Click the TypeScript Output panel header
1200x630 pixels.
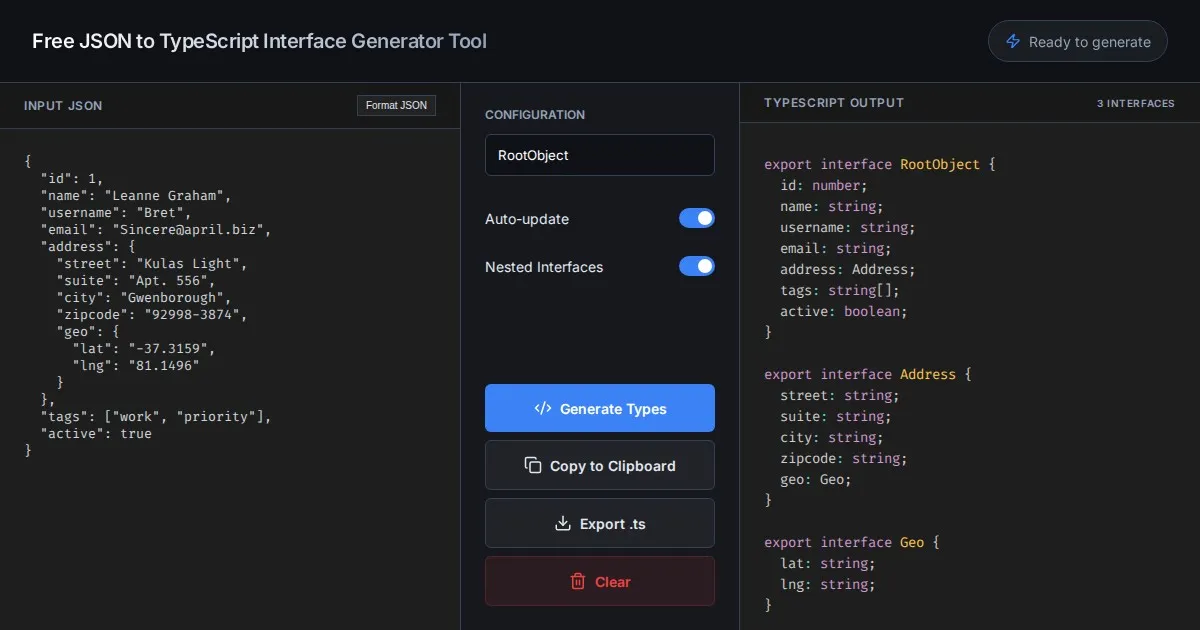point(834,103)
